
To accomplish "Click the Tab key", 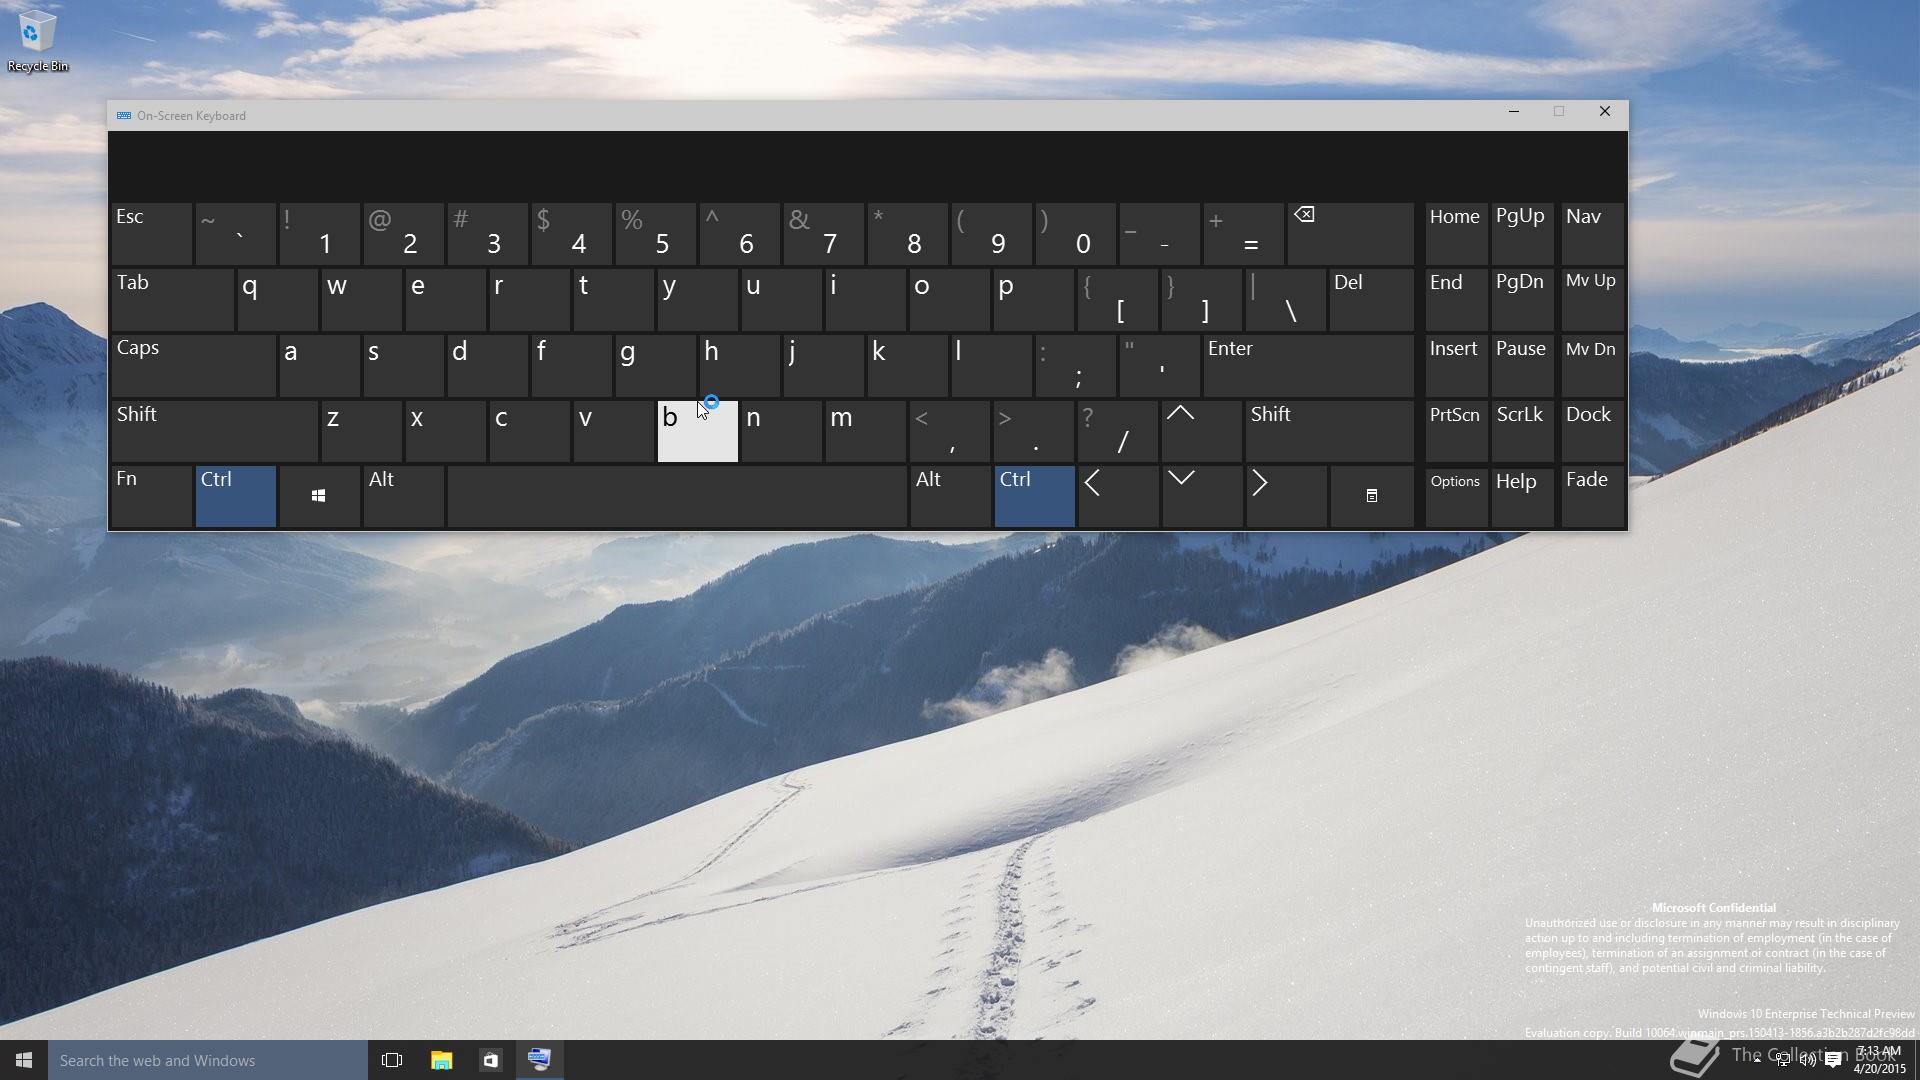I will point(173,299).
